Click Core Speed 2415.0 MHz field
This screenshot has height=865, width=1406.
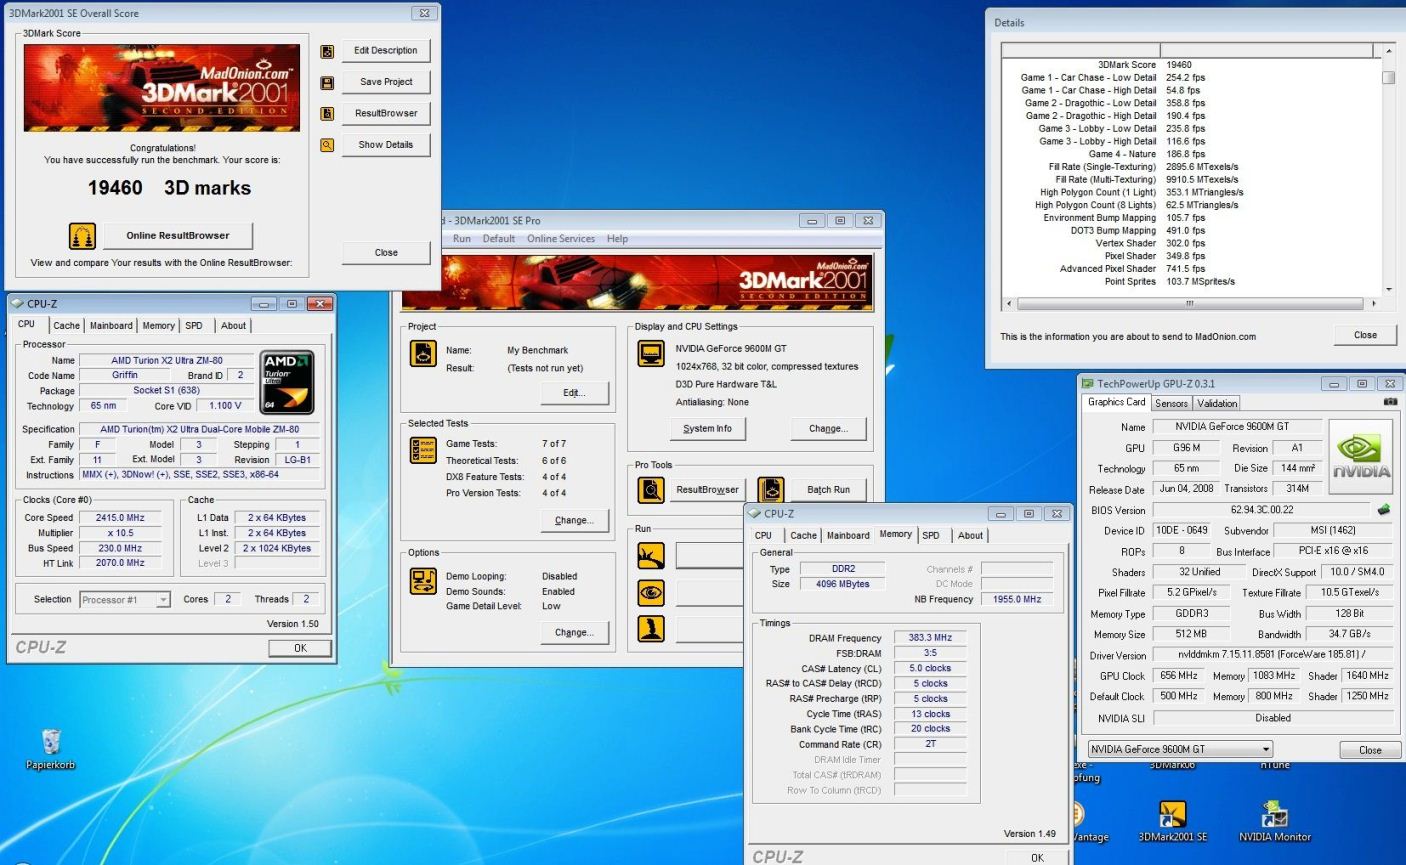point(120,518)
